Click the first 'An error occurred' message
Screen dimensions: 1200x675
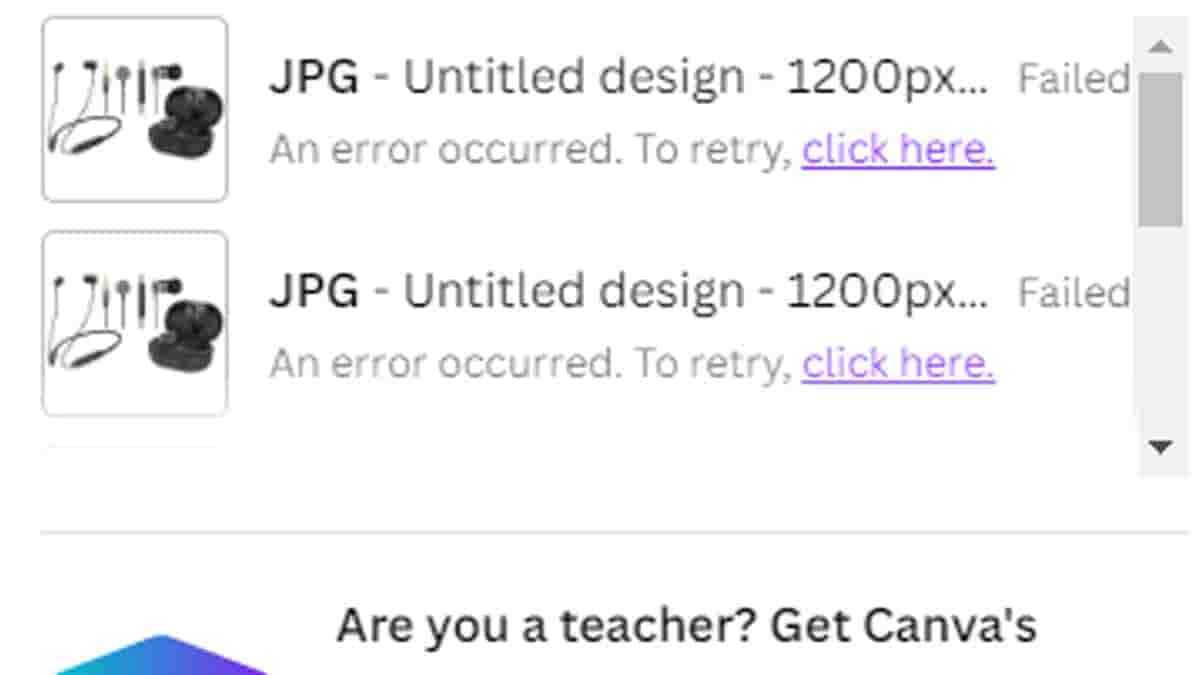coord(530,150)
